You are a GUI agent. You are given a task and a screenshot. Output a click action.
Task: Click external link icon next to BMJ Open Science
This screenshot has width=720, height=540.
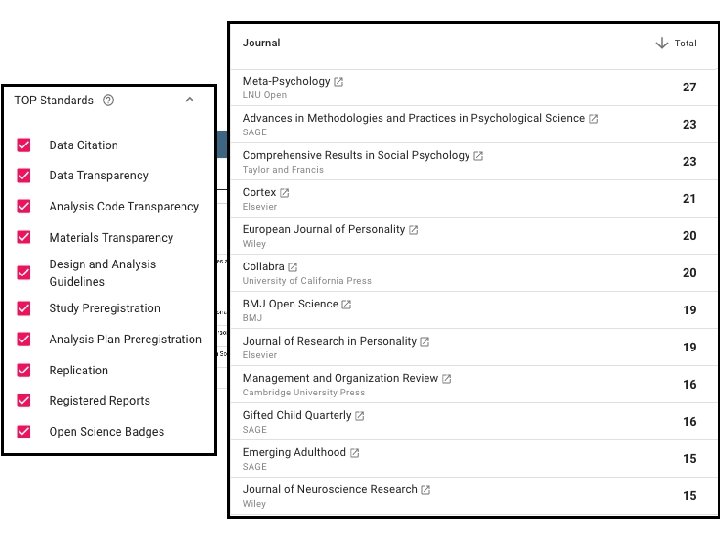tap(346, 304)
